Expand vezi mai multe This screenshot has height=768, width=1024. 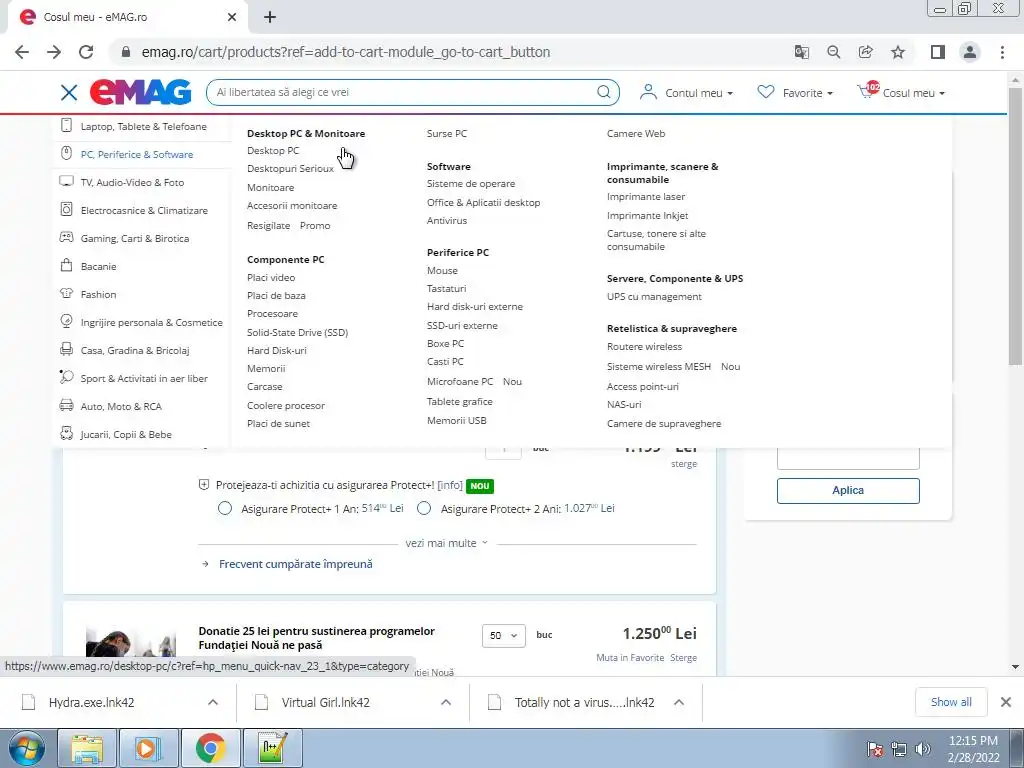tap(447, 543)
